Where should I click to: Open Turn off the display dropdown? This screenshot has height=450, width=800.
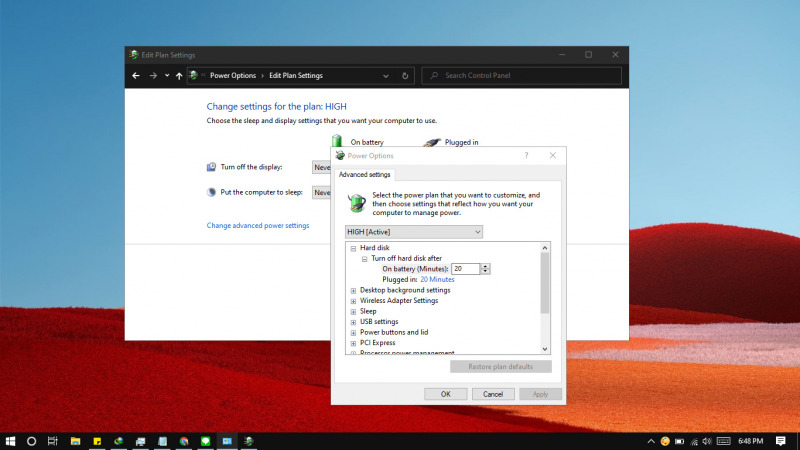pyautogui.click(x=321, y=167)
